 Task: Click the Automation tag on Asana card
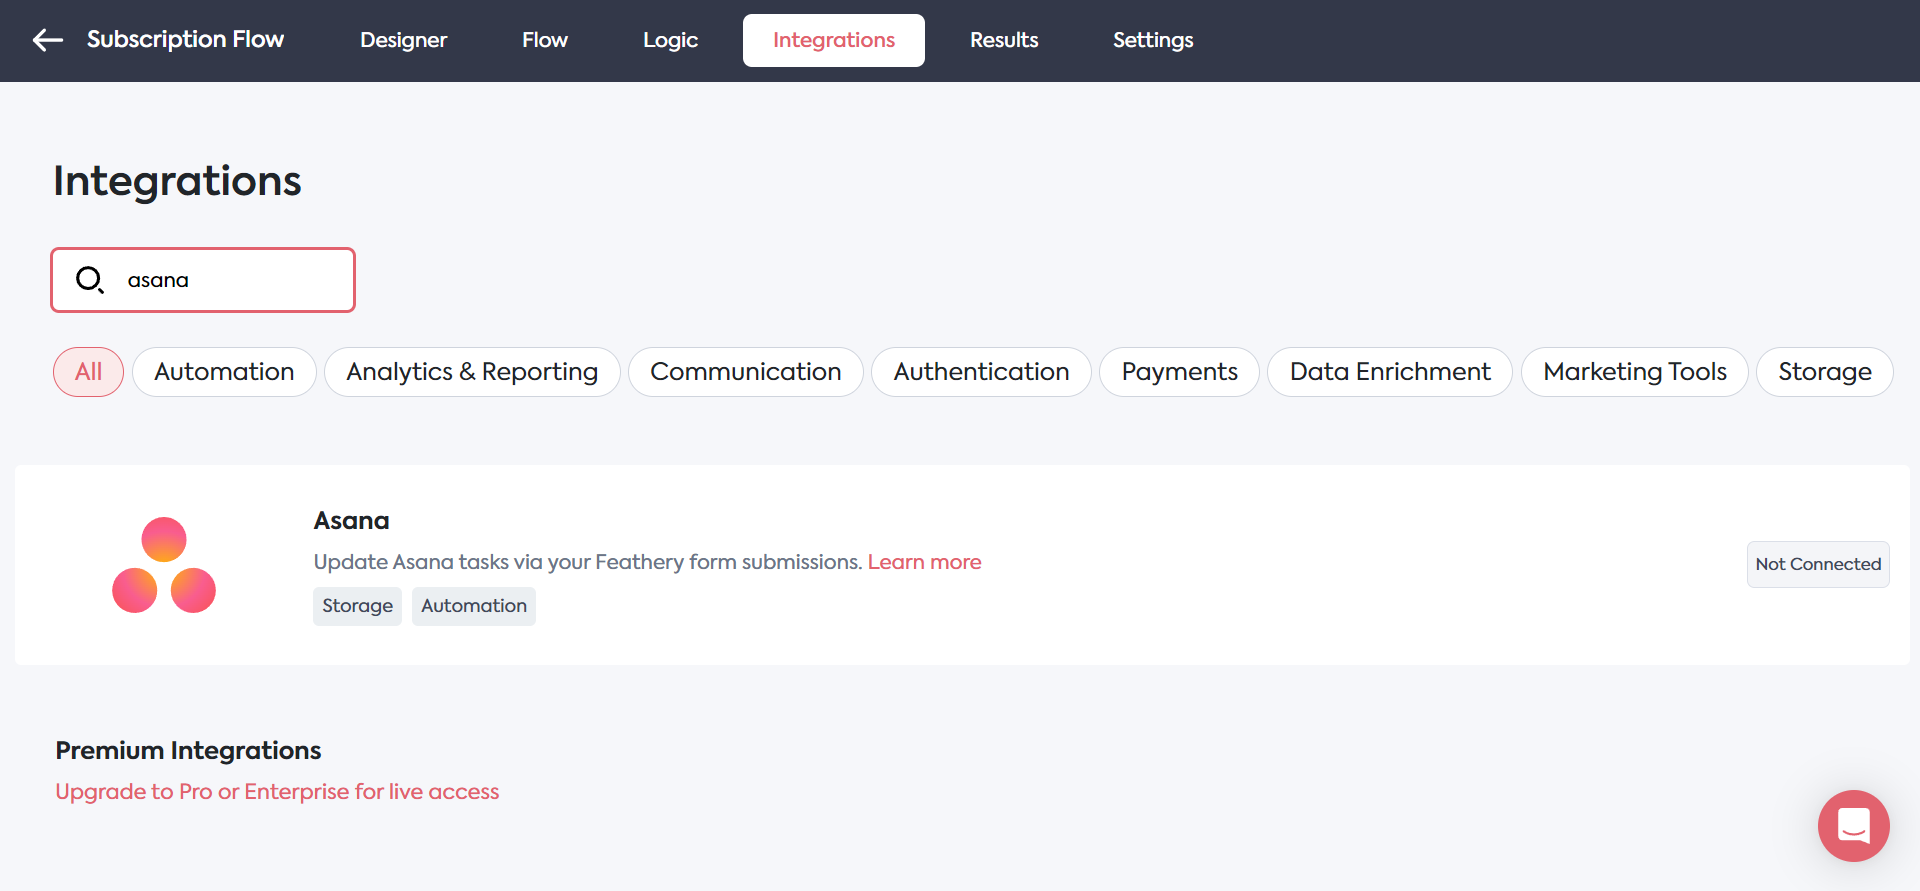[x=474, y=606]
